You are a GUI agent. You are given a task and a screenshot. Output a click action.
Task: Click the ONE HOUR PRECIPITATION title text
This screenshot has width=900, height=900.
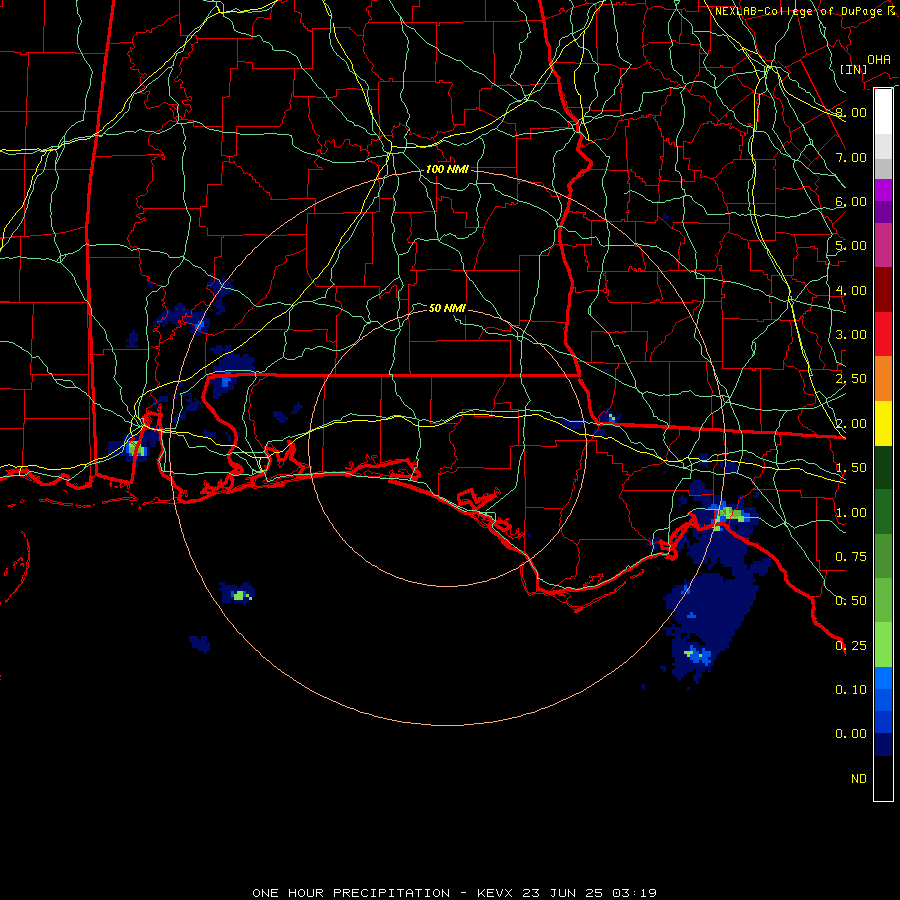[x=351, y=893]
